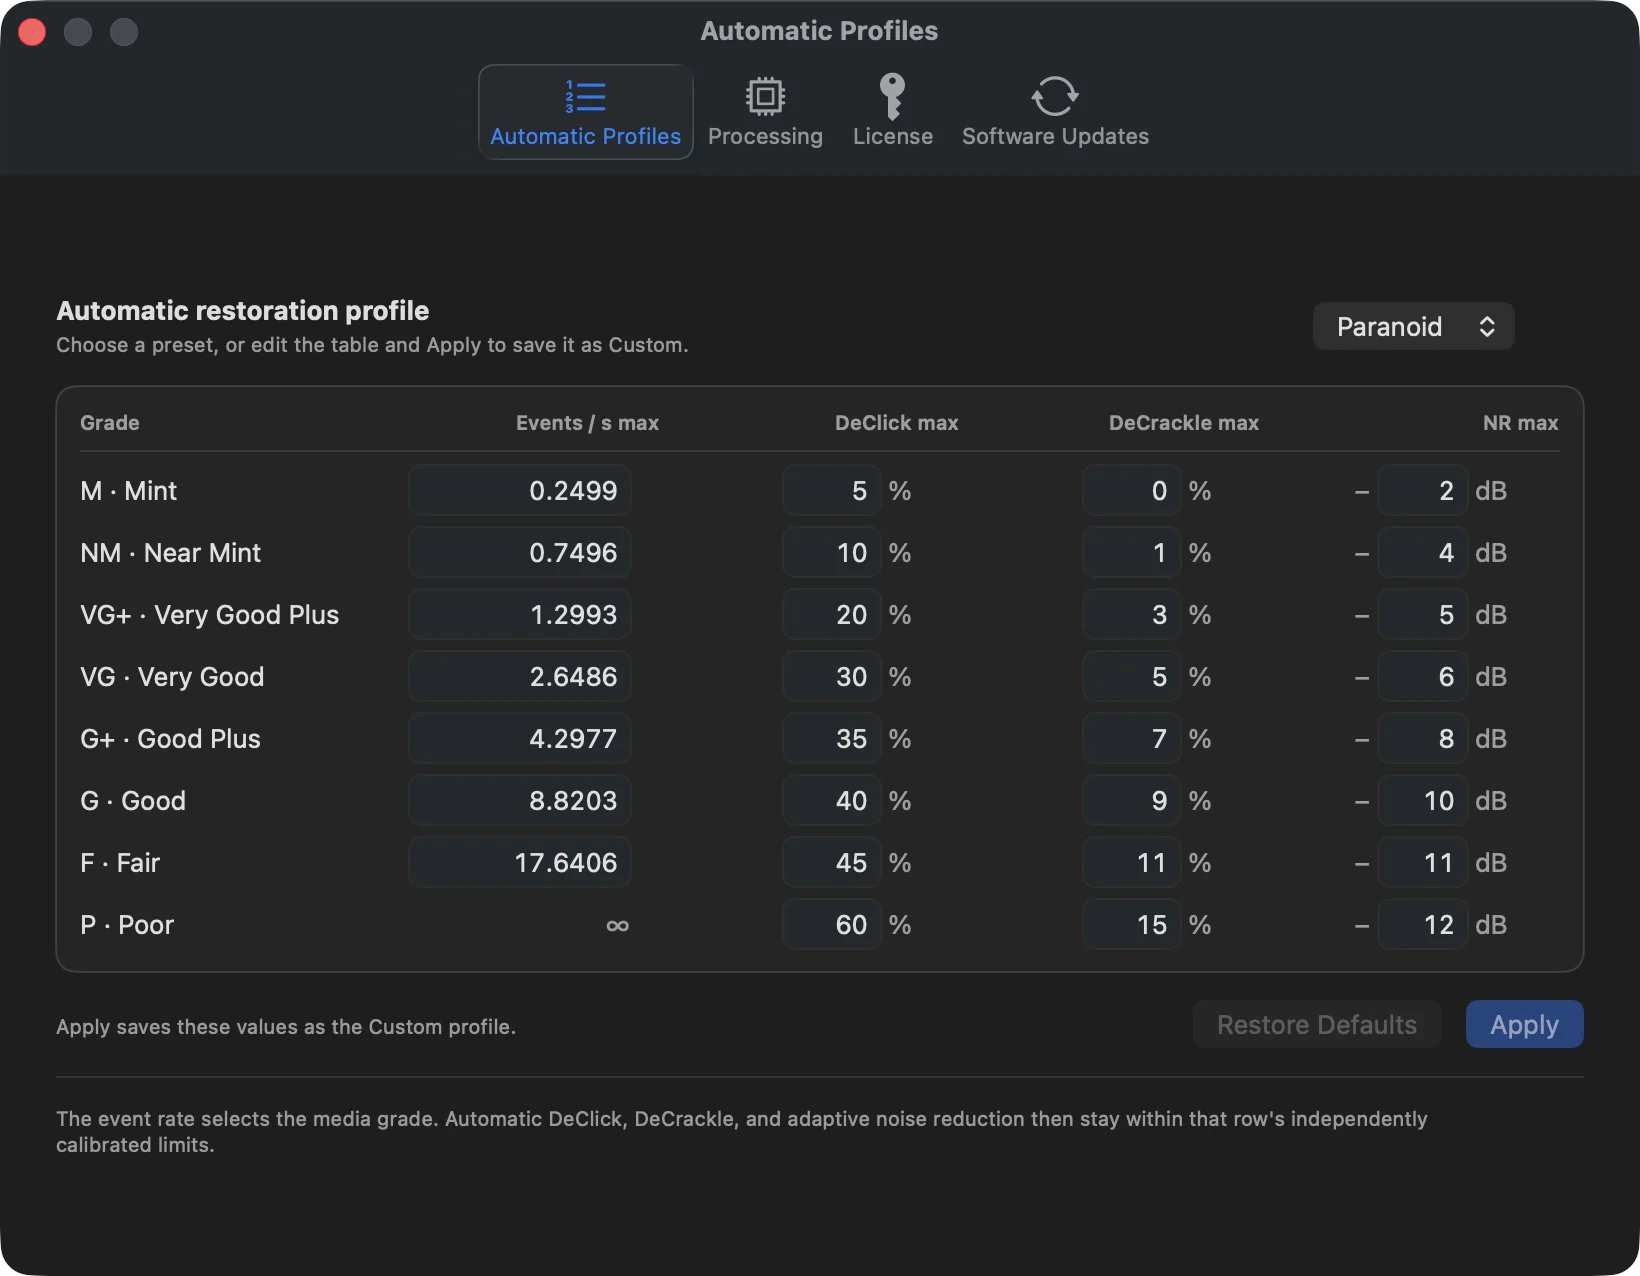Click the Apply button
The height and width of the screenshot is (1276, 1640).
point(1524,1024)
